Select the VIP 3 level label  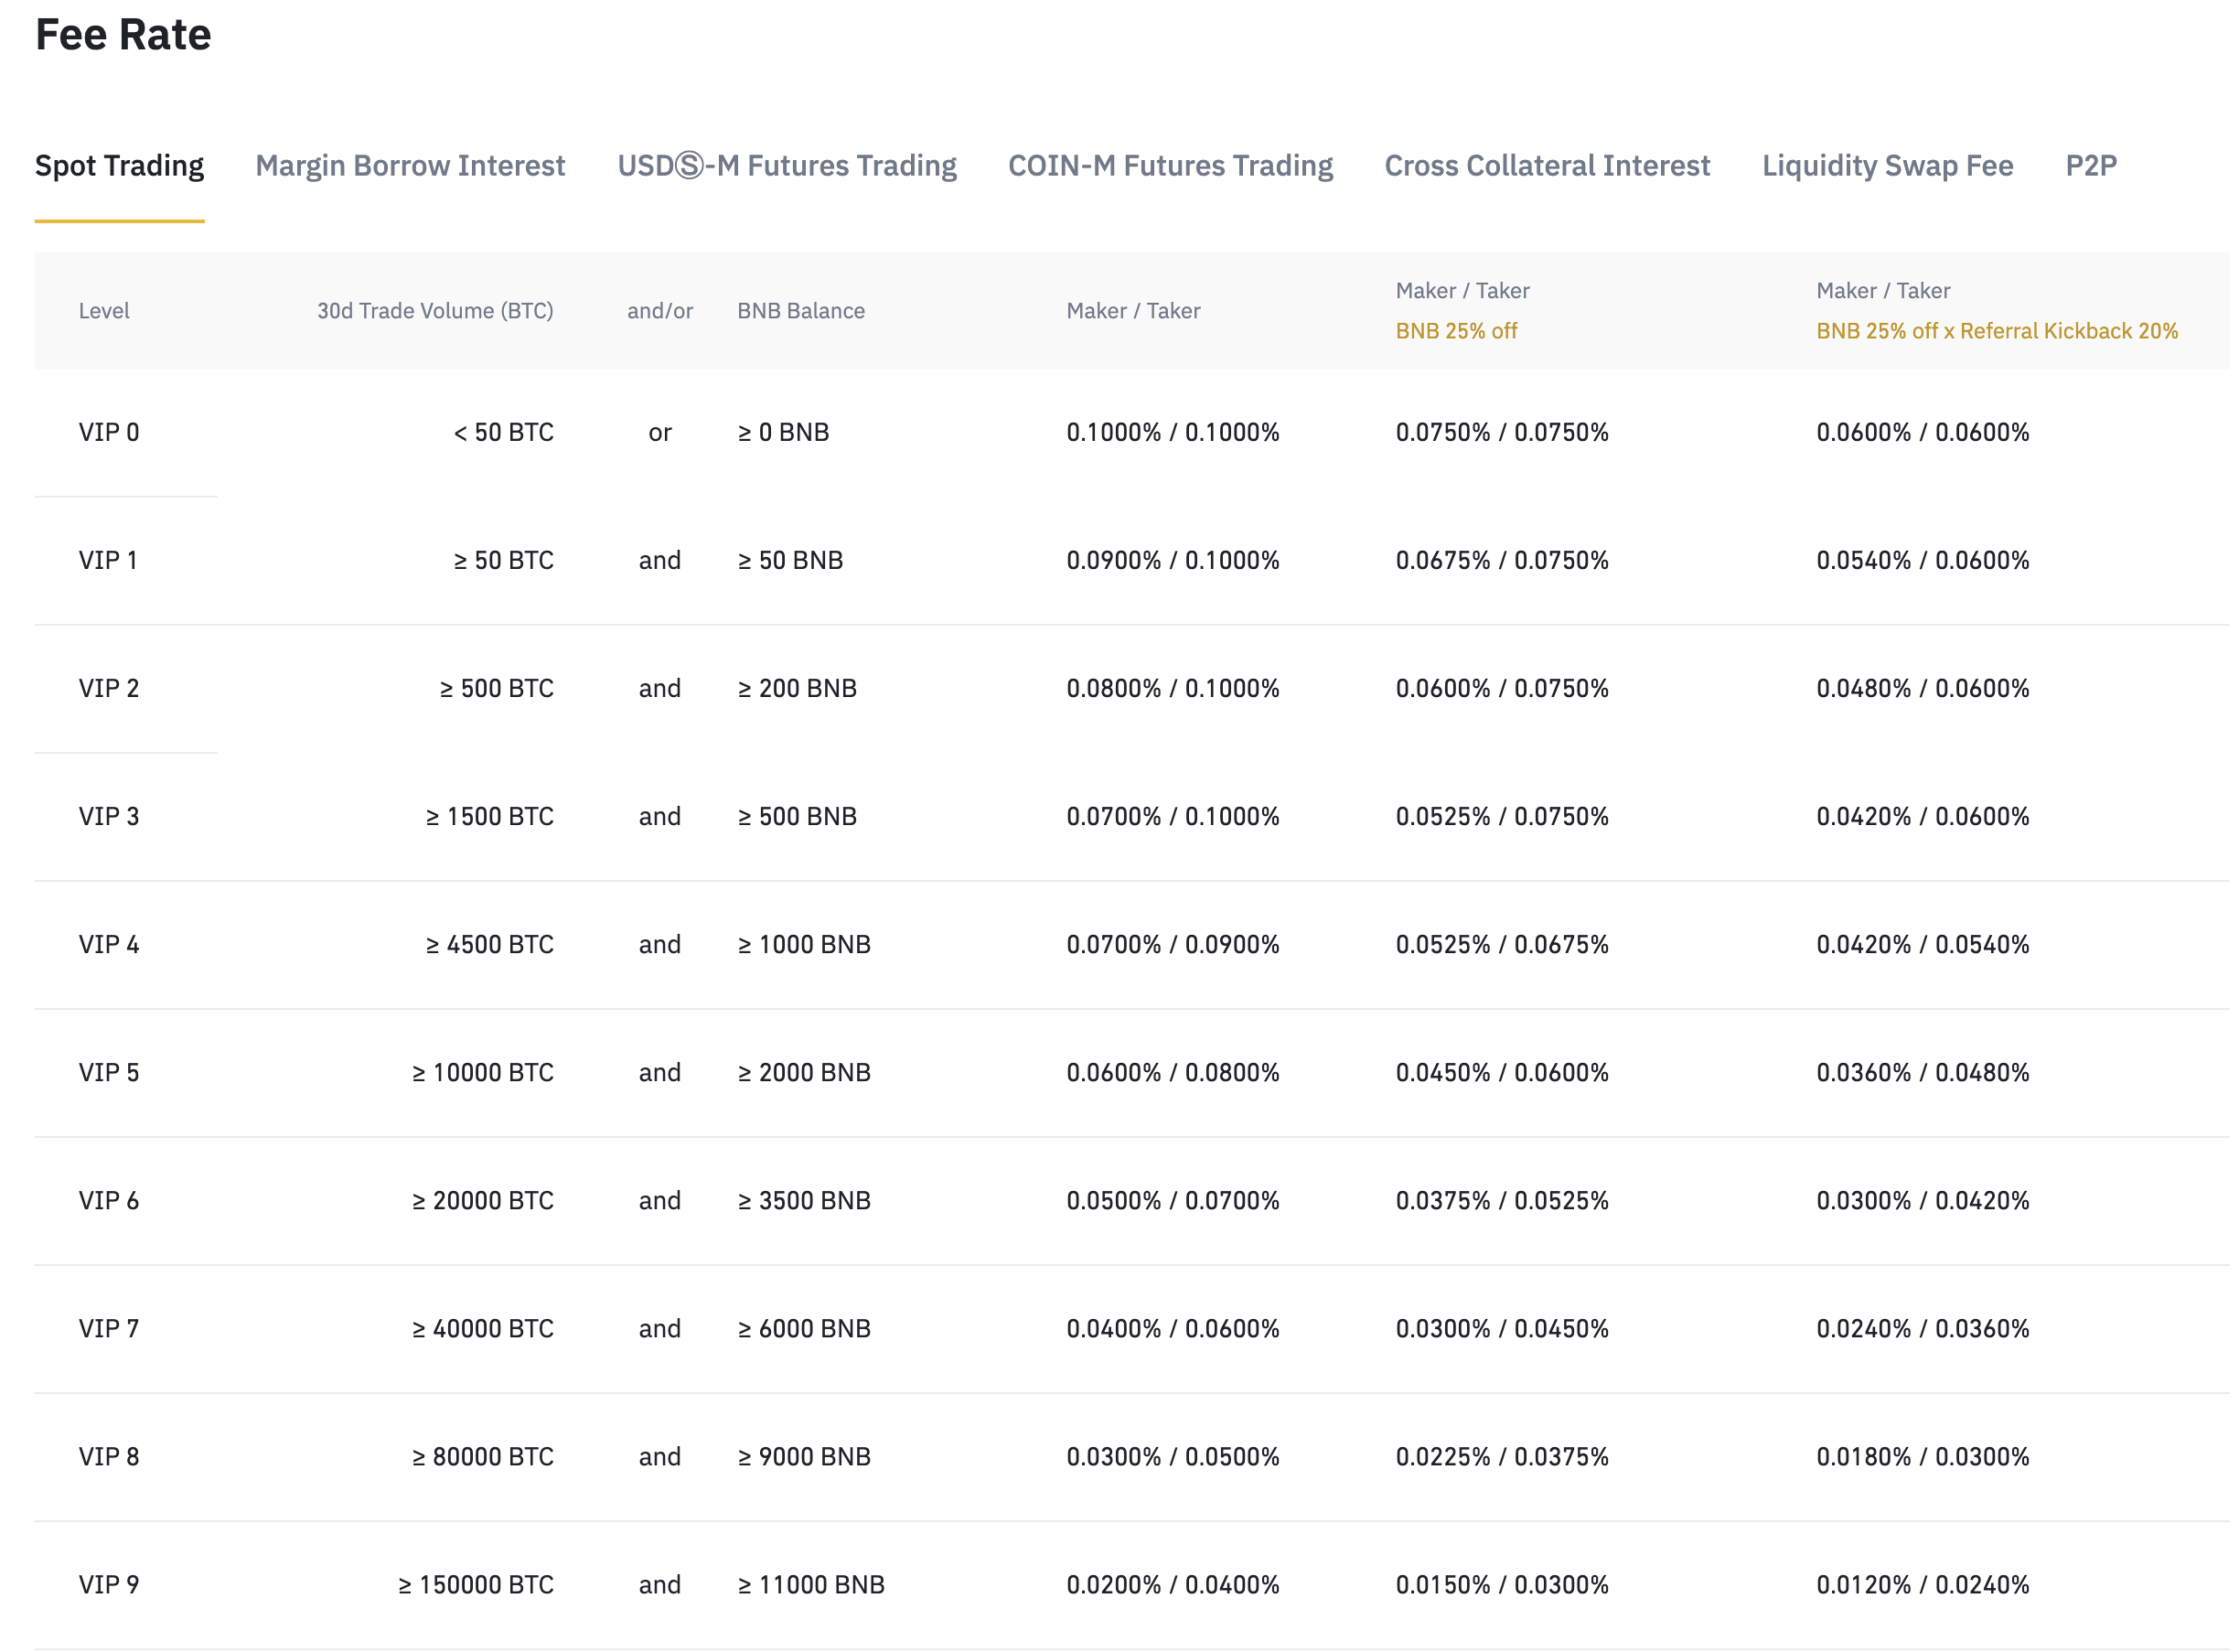[108, 815]
